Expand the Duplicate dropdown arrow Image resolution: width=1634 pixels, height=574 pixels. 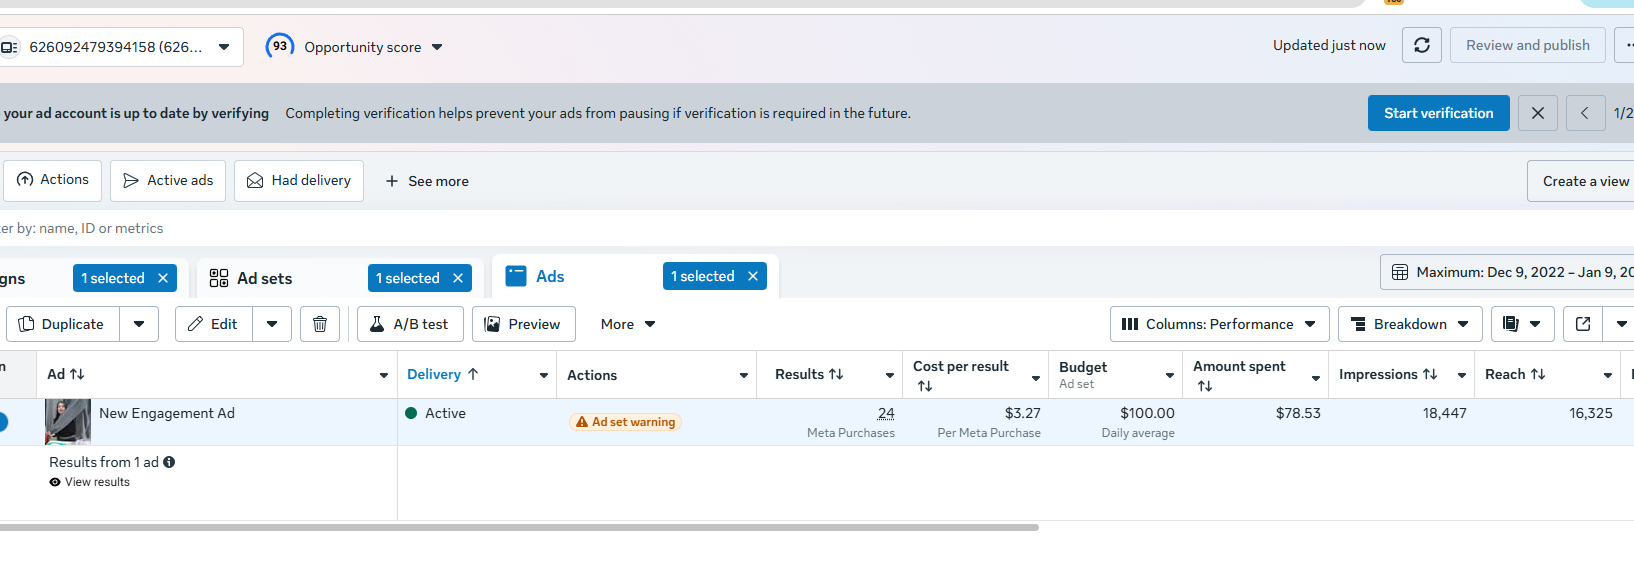tap(139, 324)
